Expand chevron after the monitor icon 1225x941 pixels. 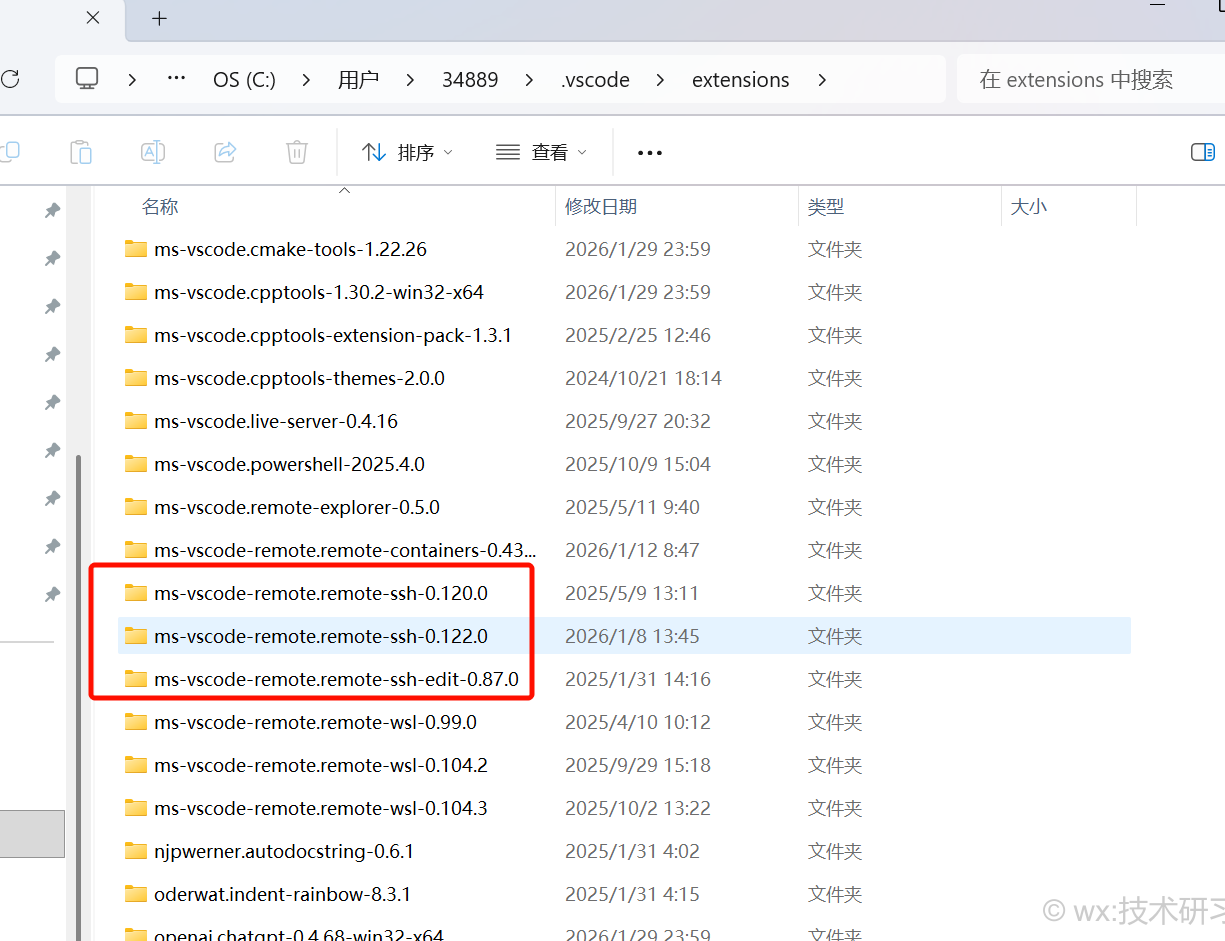coord(132,79)
